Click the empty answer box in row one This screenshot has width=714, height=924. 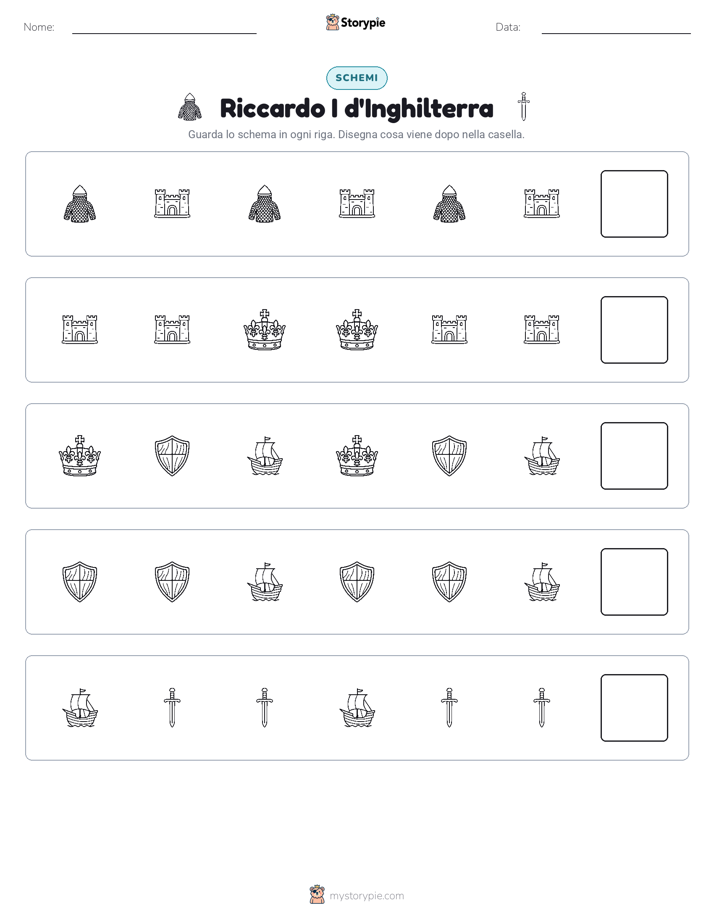634,204
